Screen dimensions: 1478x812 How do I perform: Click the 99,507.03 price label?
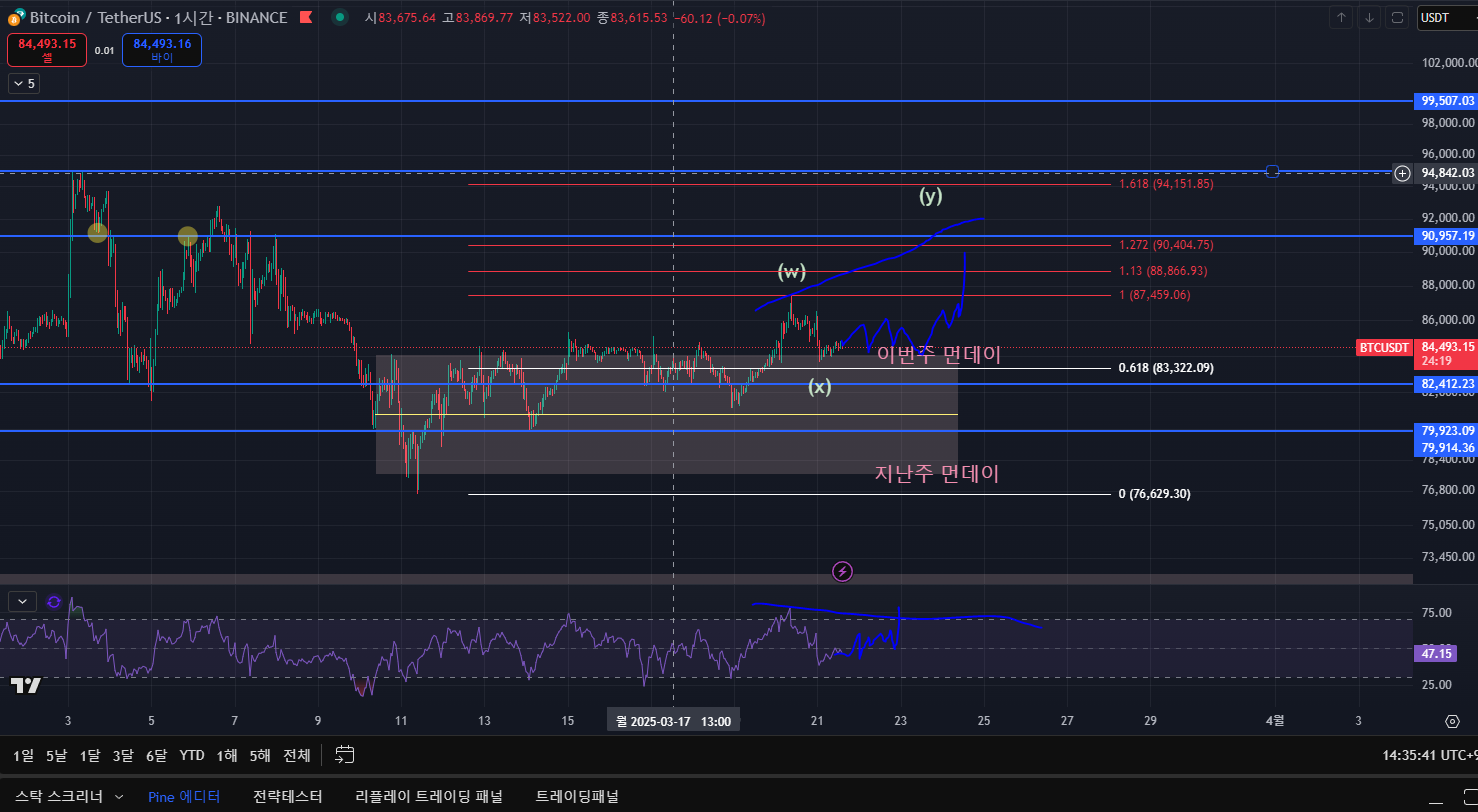click(1447, 101)
